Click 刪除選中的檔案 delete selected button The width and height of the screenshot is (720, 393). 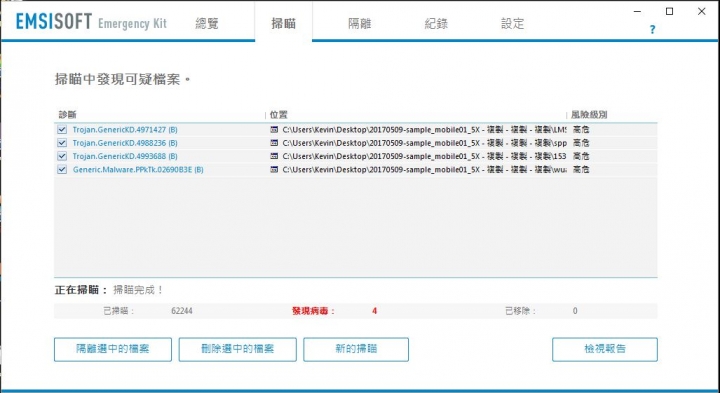point(237,349)
